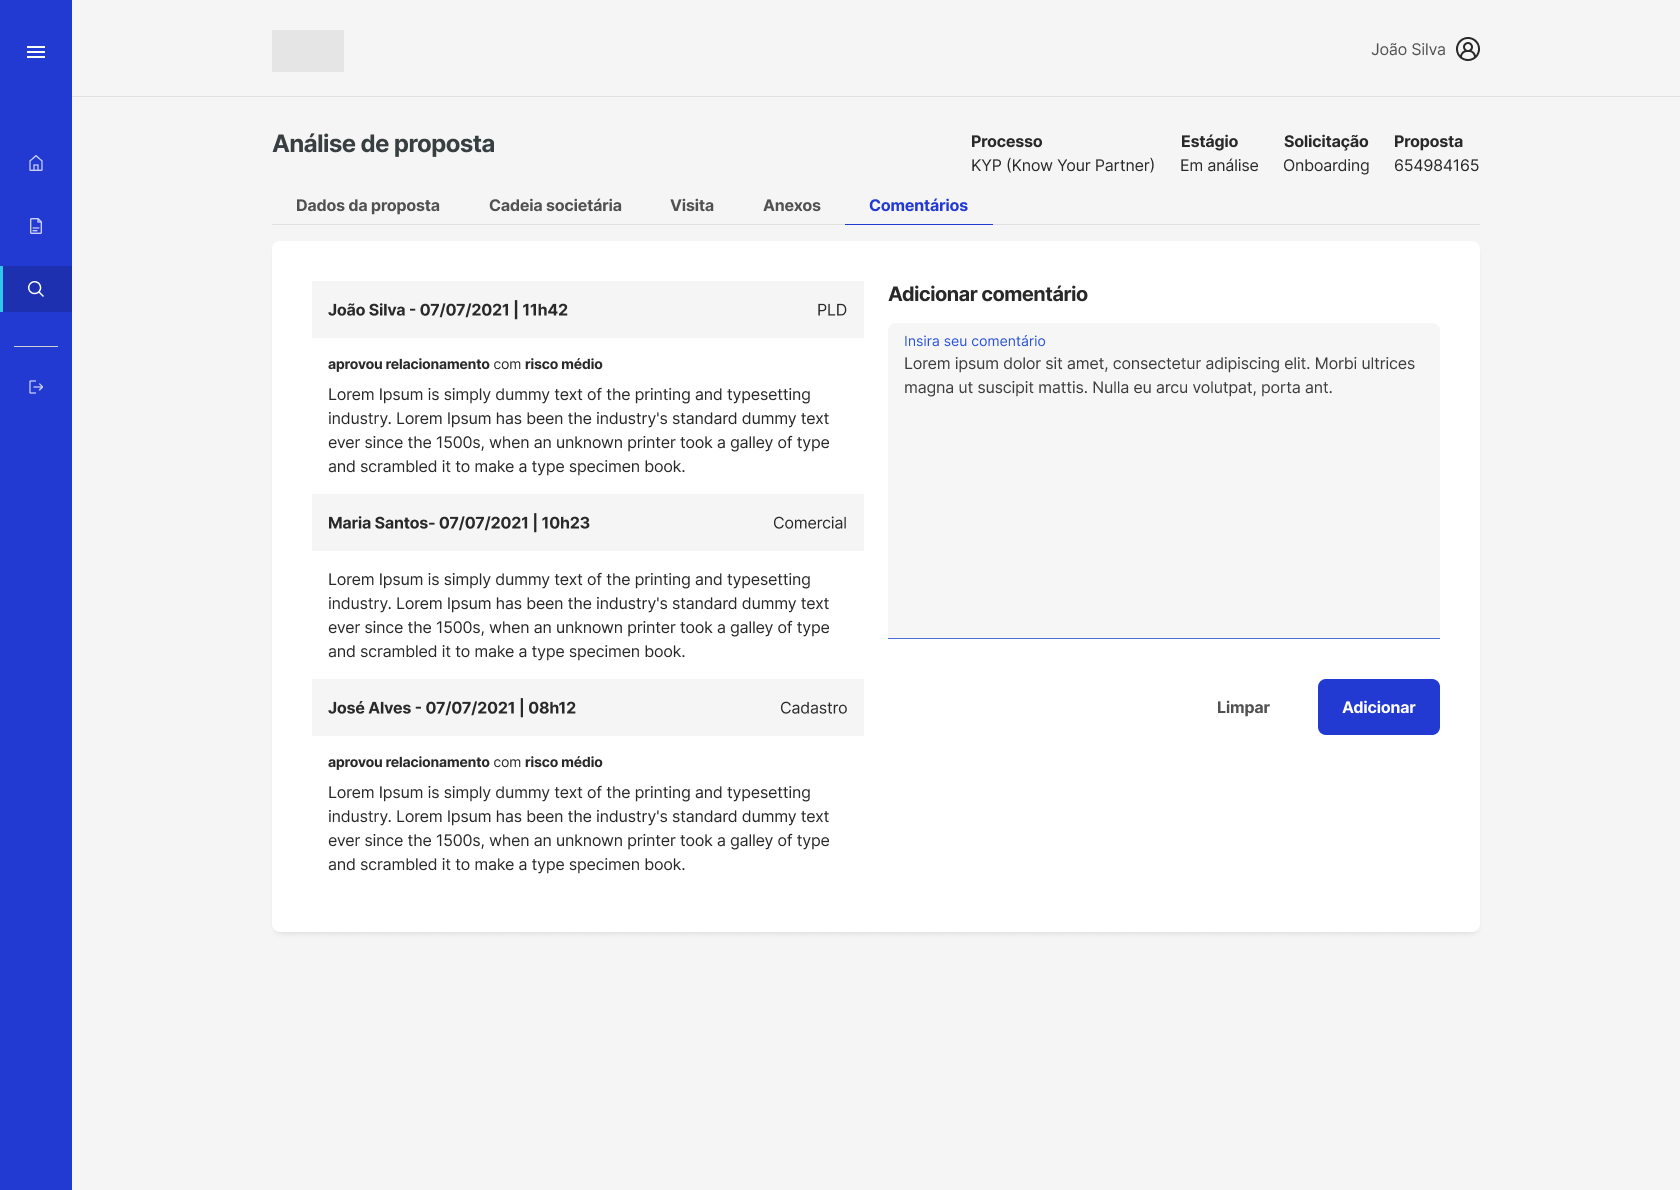Switch to Dados da proposta tab
Viewport: 1680px width, 1190px height.
(x=367, y=205)
